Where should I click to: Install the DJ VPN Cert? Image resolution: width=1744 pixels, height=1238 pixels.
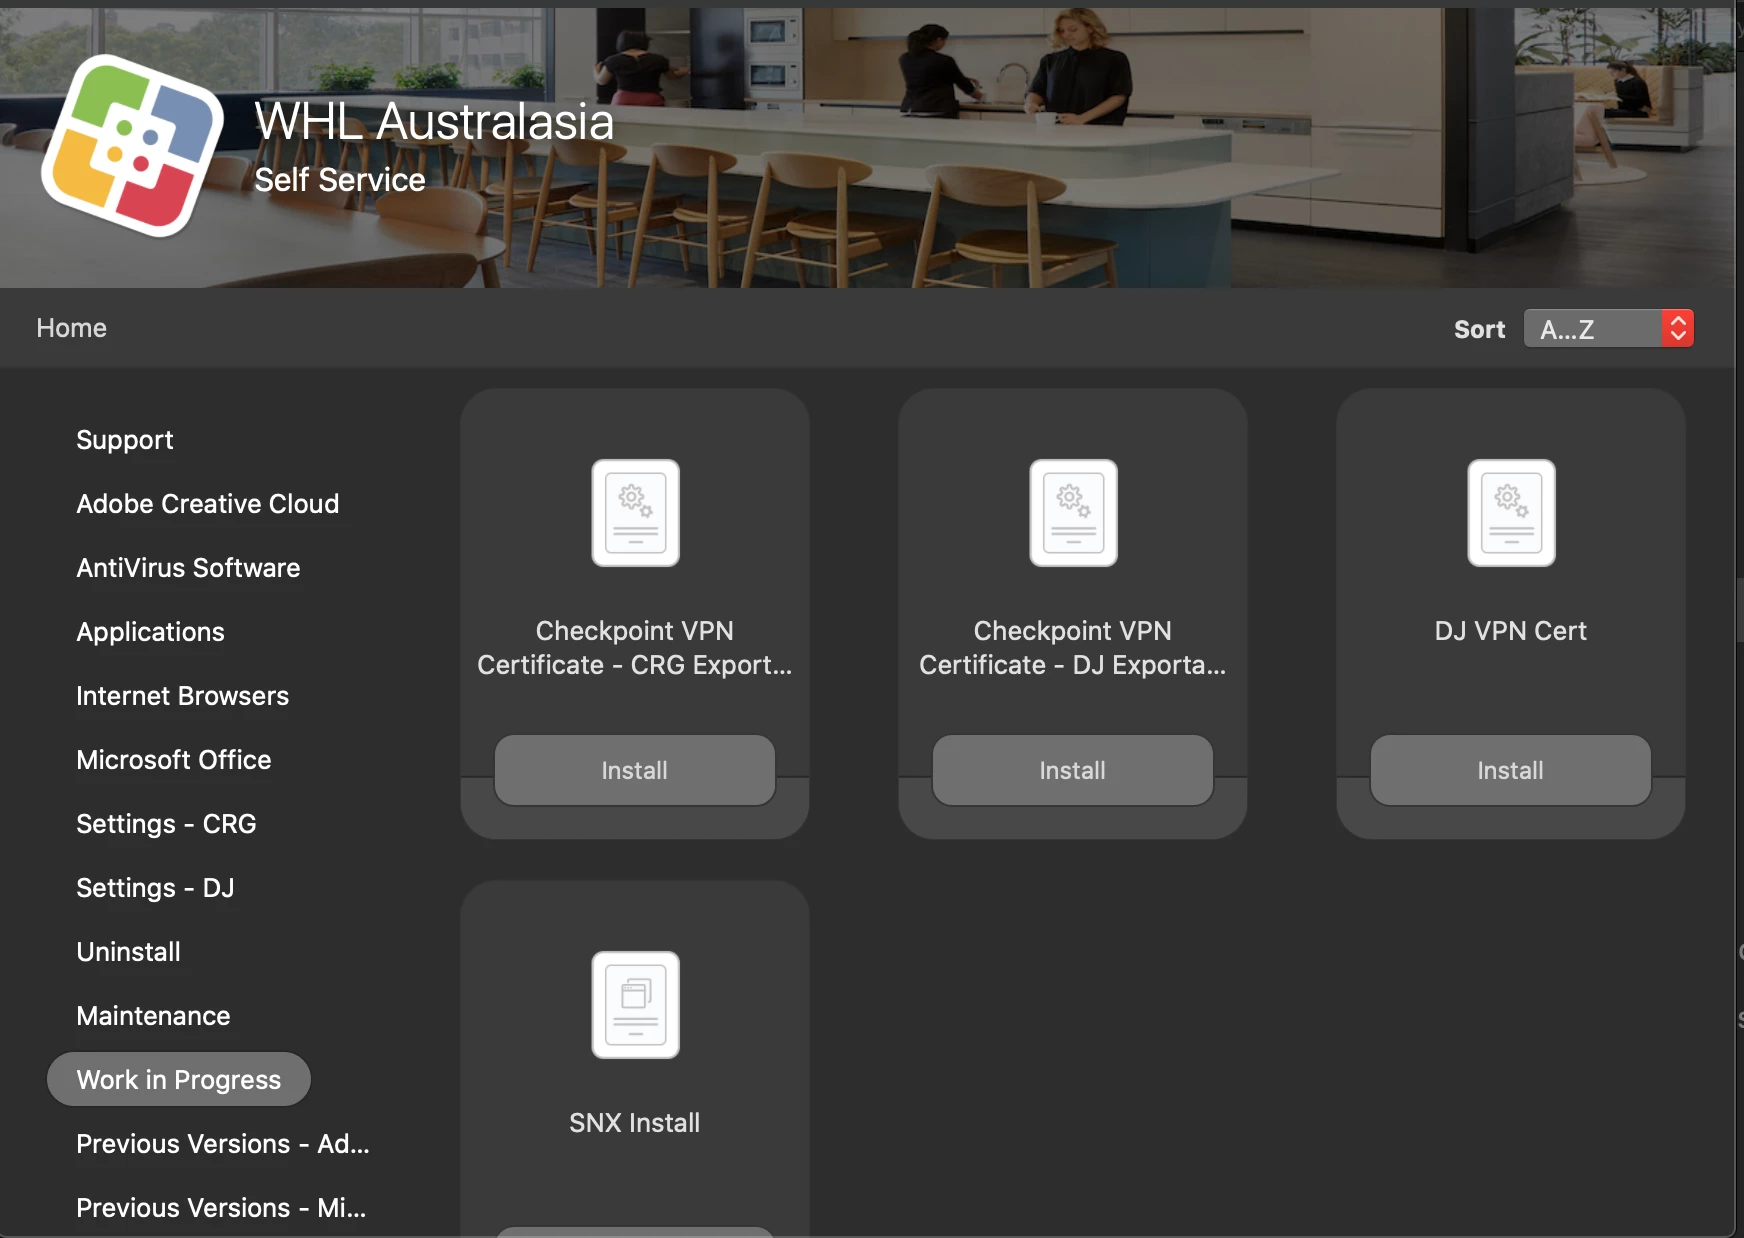click(x=1511, y=770)
